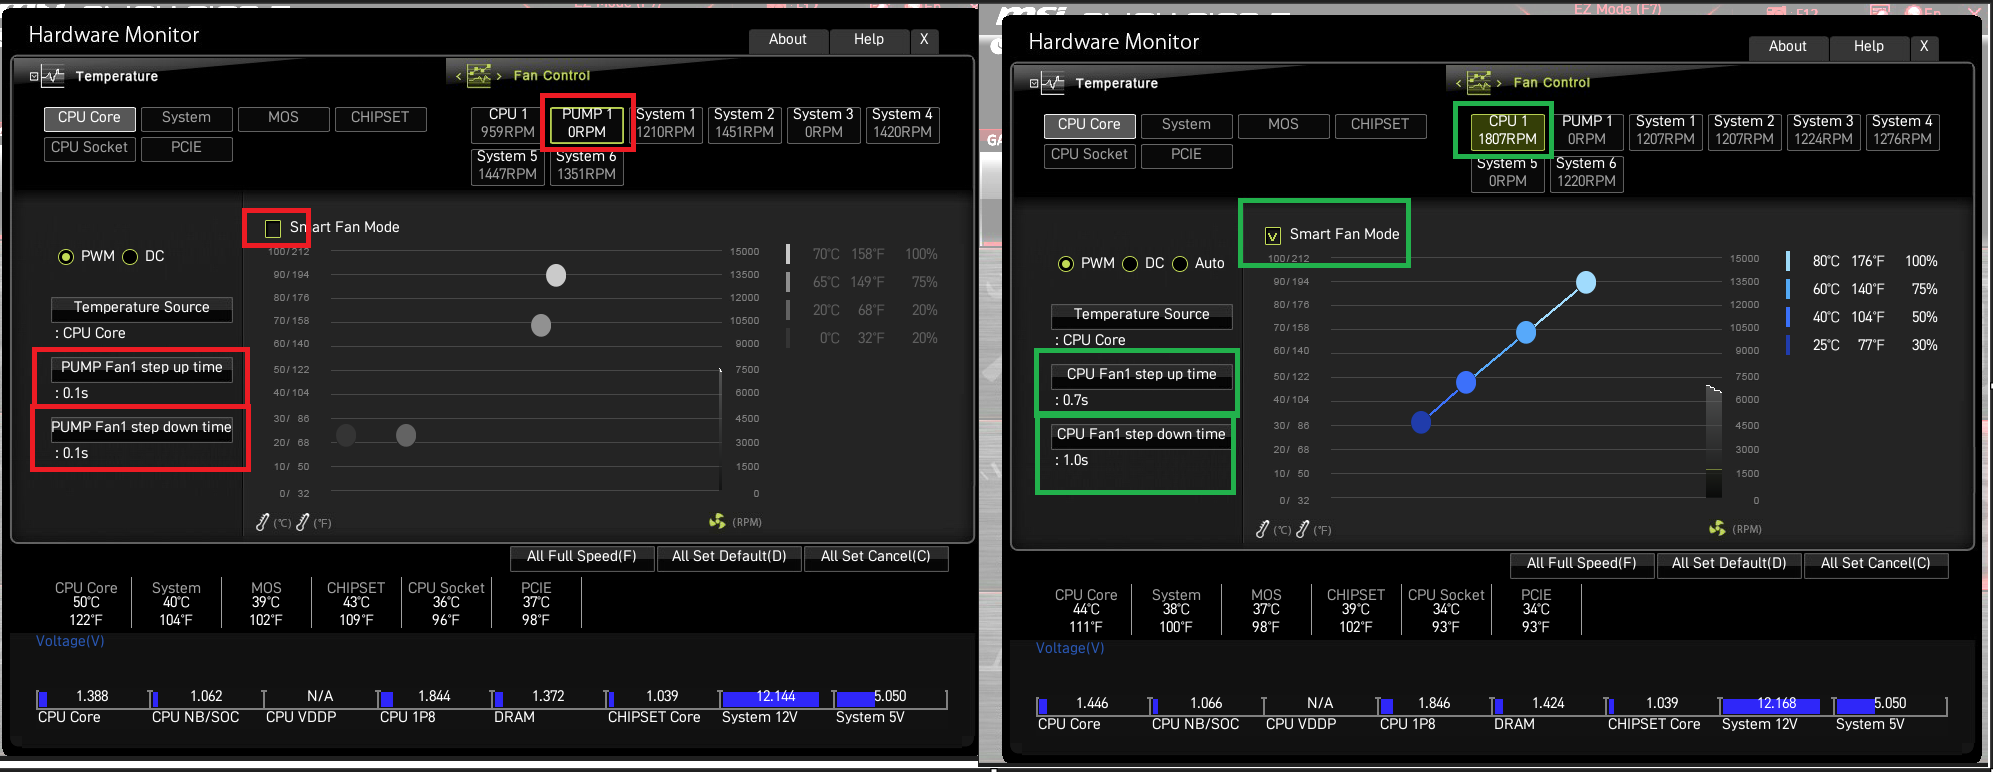Click top 100% curve point in right graph
The width and height of the screenshot is (1993, 772).
1586,283
